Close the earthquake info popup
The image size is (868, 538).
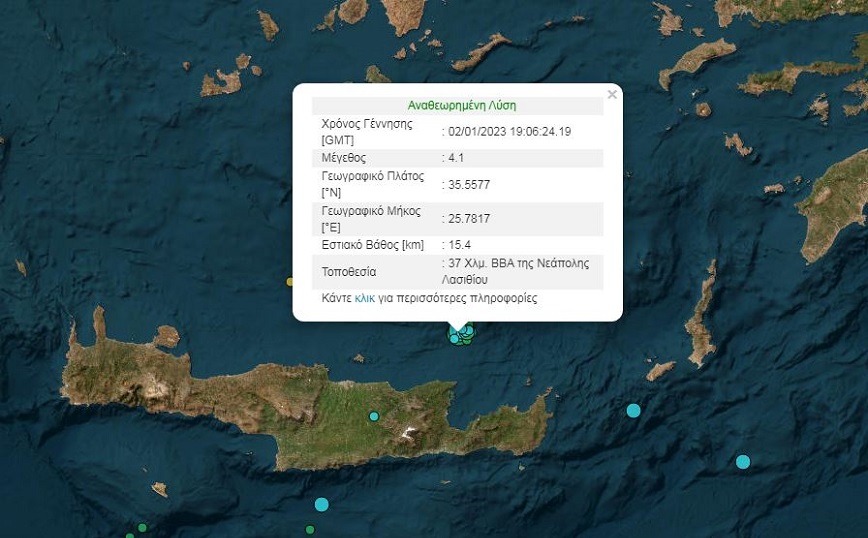point(612,94)
